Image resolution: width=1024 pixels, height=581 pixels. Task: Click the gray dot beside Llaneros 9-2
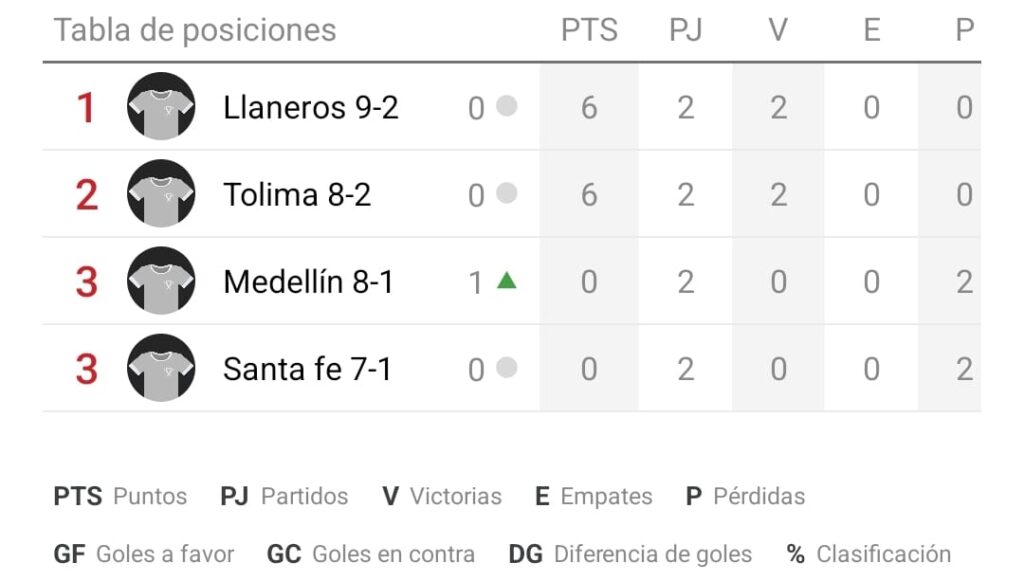click(x=507, y=106)
